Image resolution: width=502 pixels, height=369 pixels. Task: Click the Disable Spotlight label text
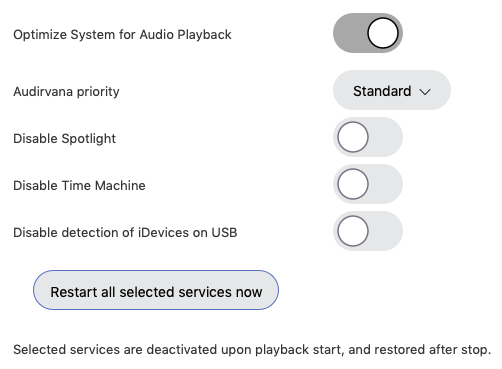click(x=65, y=139)
